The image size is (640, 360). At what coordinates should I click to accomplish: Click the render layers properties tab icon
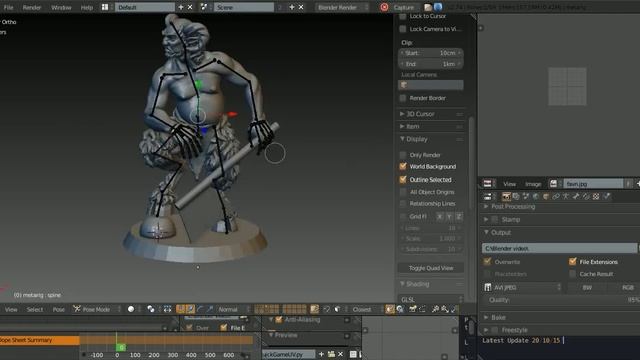point(516,197)
